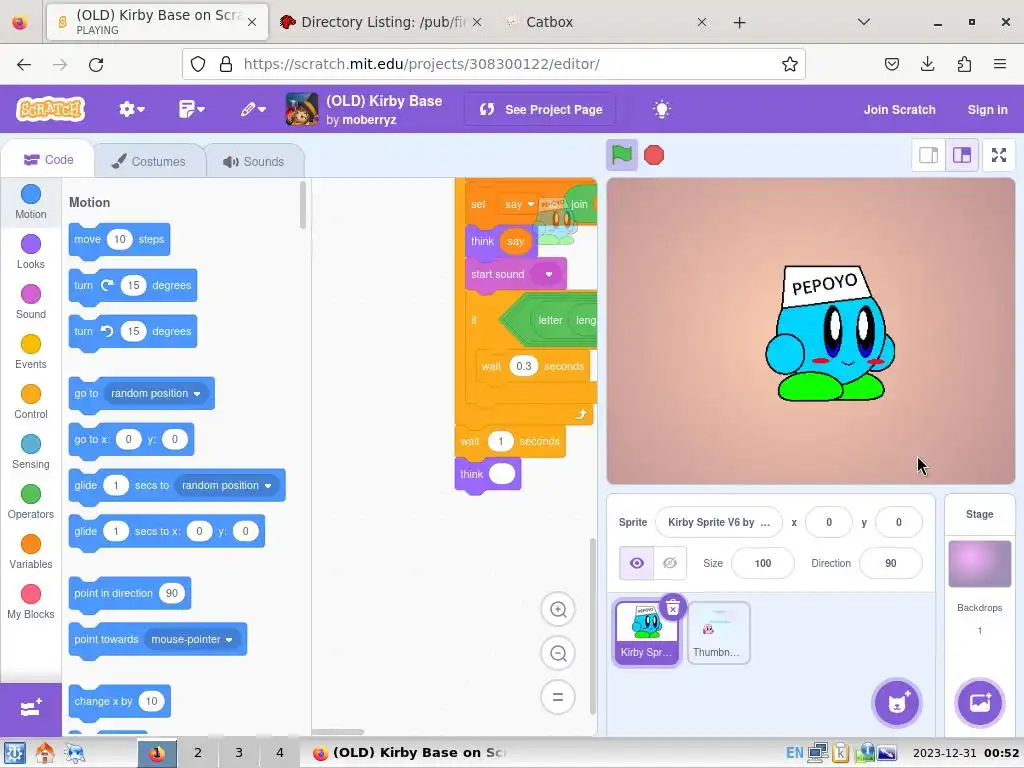Open Tutorials lightbulb icon
1024x768 pixels.
662,109
